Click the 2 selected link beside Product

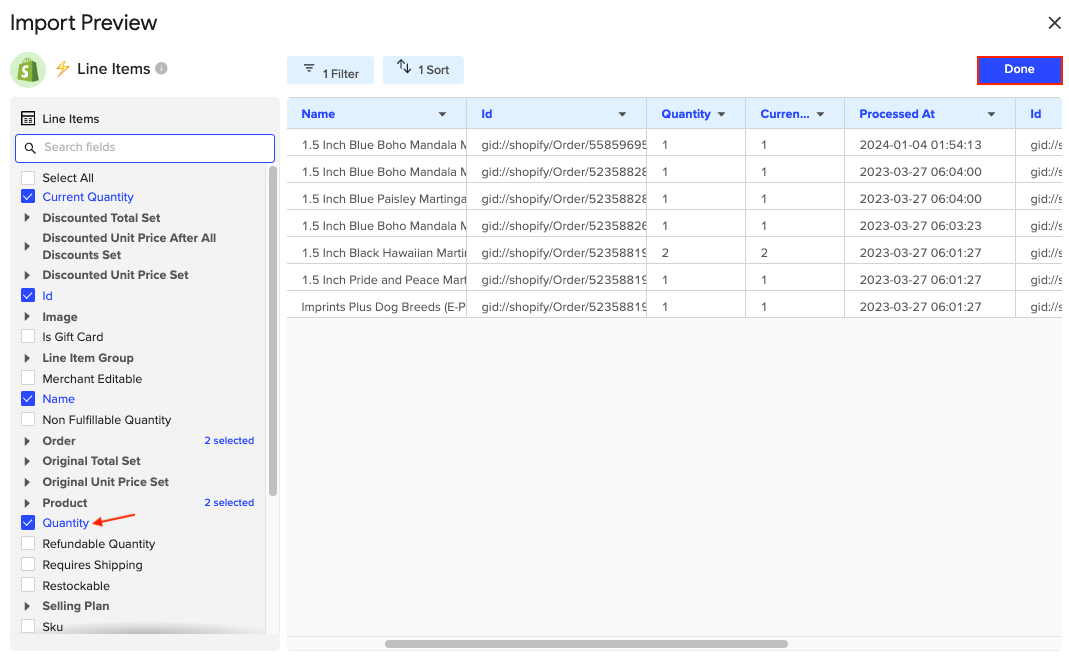click(x=229, y=502)
